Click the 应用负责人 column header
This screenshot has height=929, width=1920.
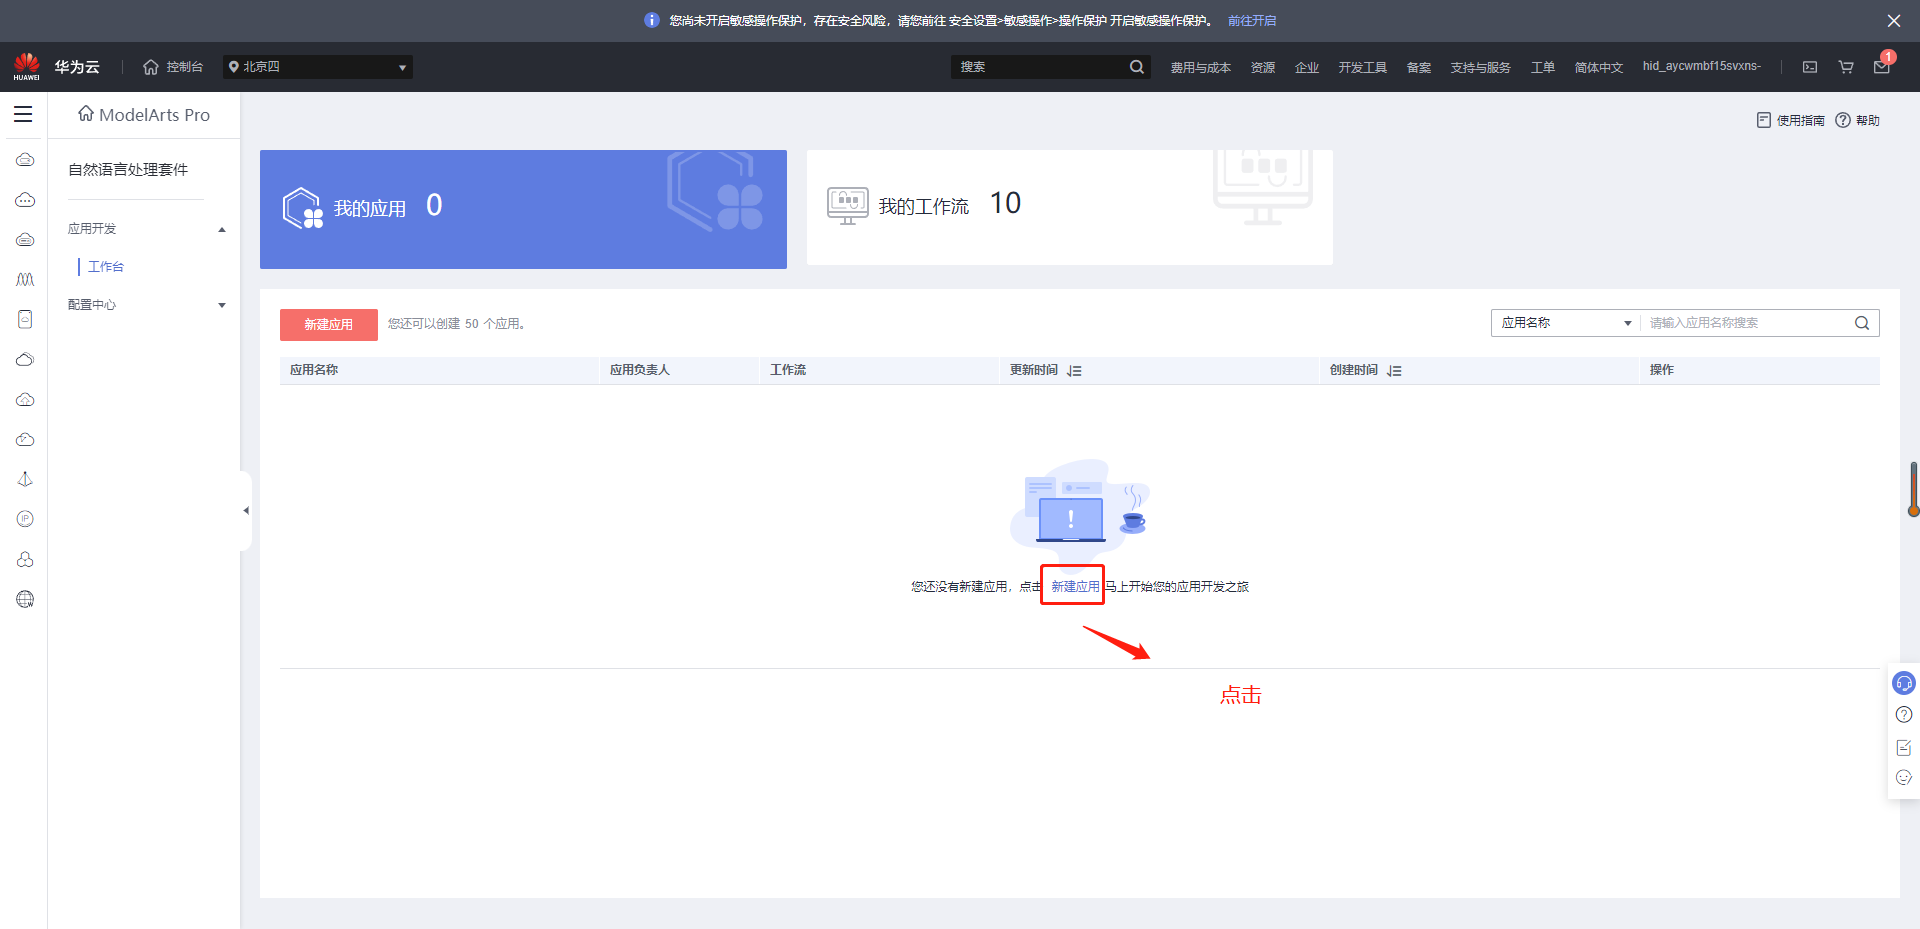[x=640, y=370]
